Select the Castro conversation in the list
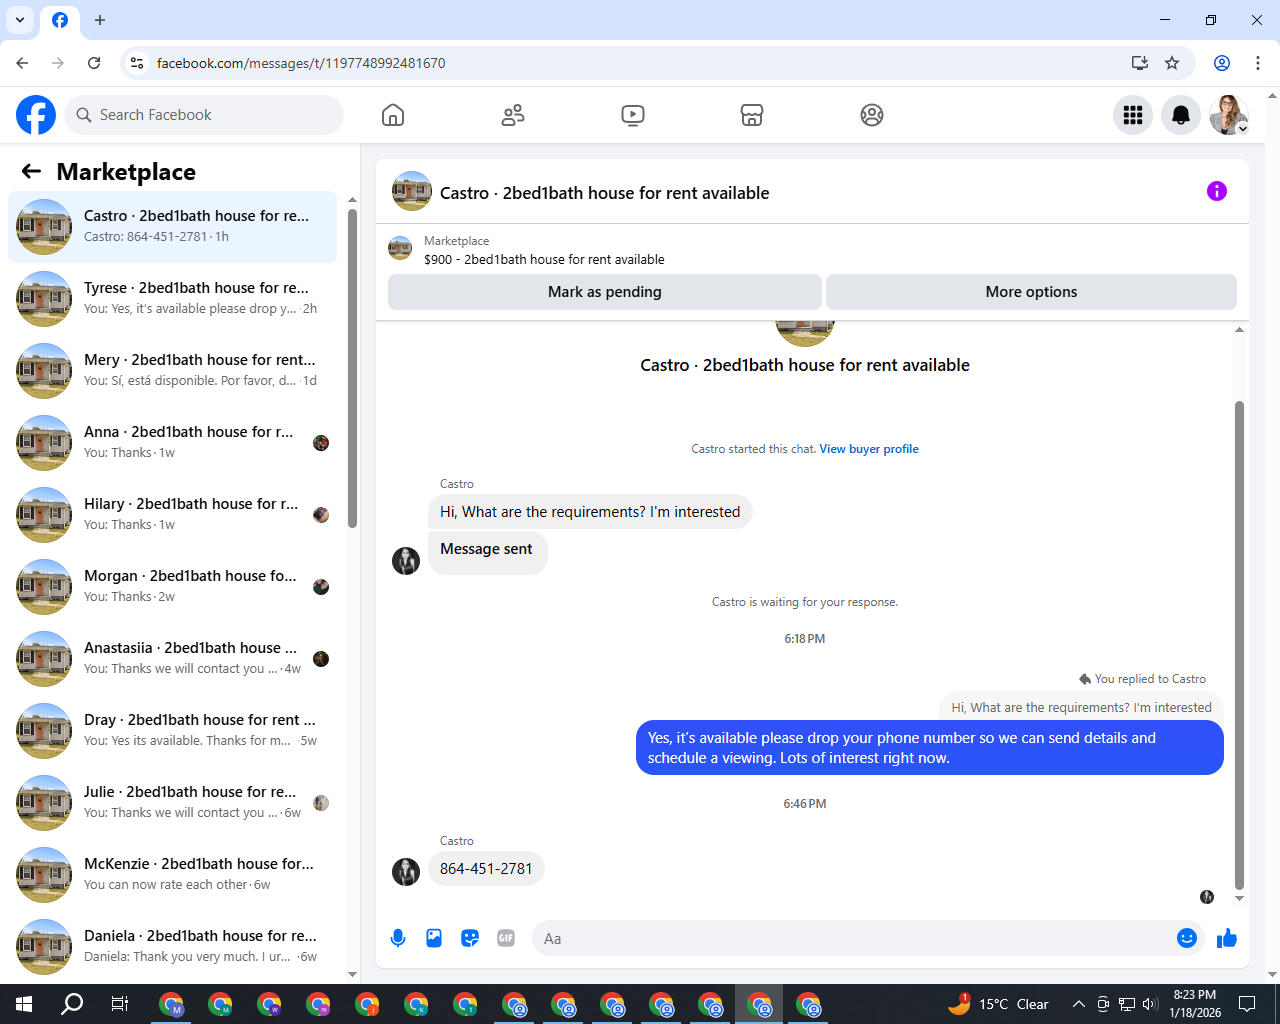The image size is (1280, 1024). click(172, 227)
